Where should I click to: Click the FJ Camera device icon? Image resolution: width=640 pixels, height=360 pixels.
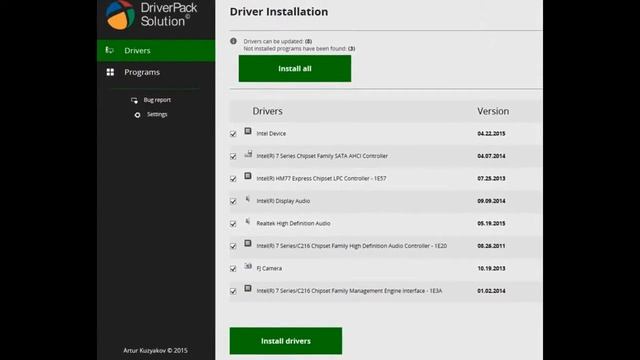248,266
